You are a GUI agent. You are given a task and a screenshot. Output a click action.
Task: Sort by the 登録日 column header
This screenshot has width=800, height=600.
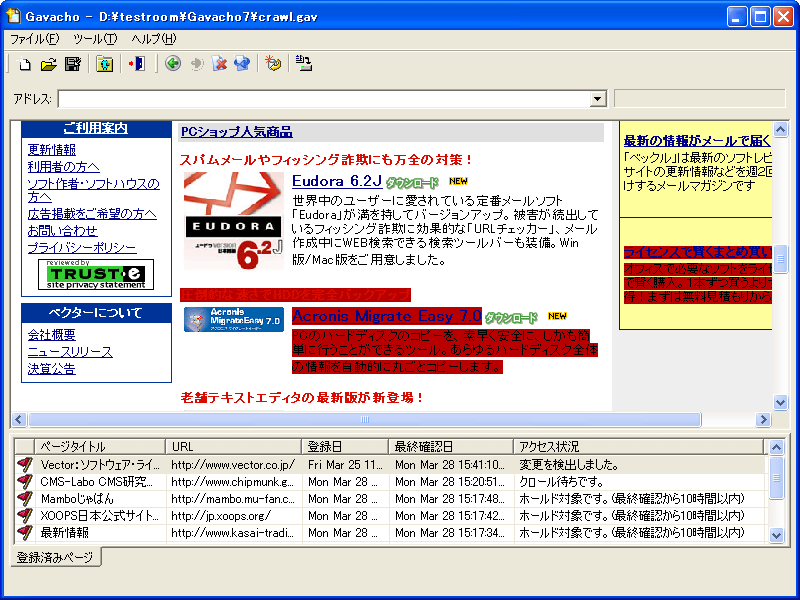[345, 447]
